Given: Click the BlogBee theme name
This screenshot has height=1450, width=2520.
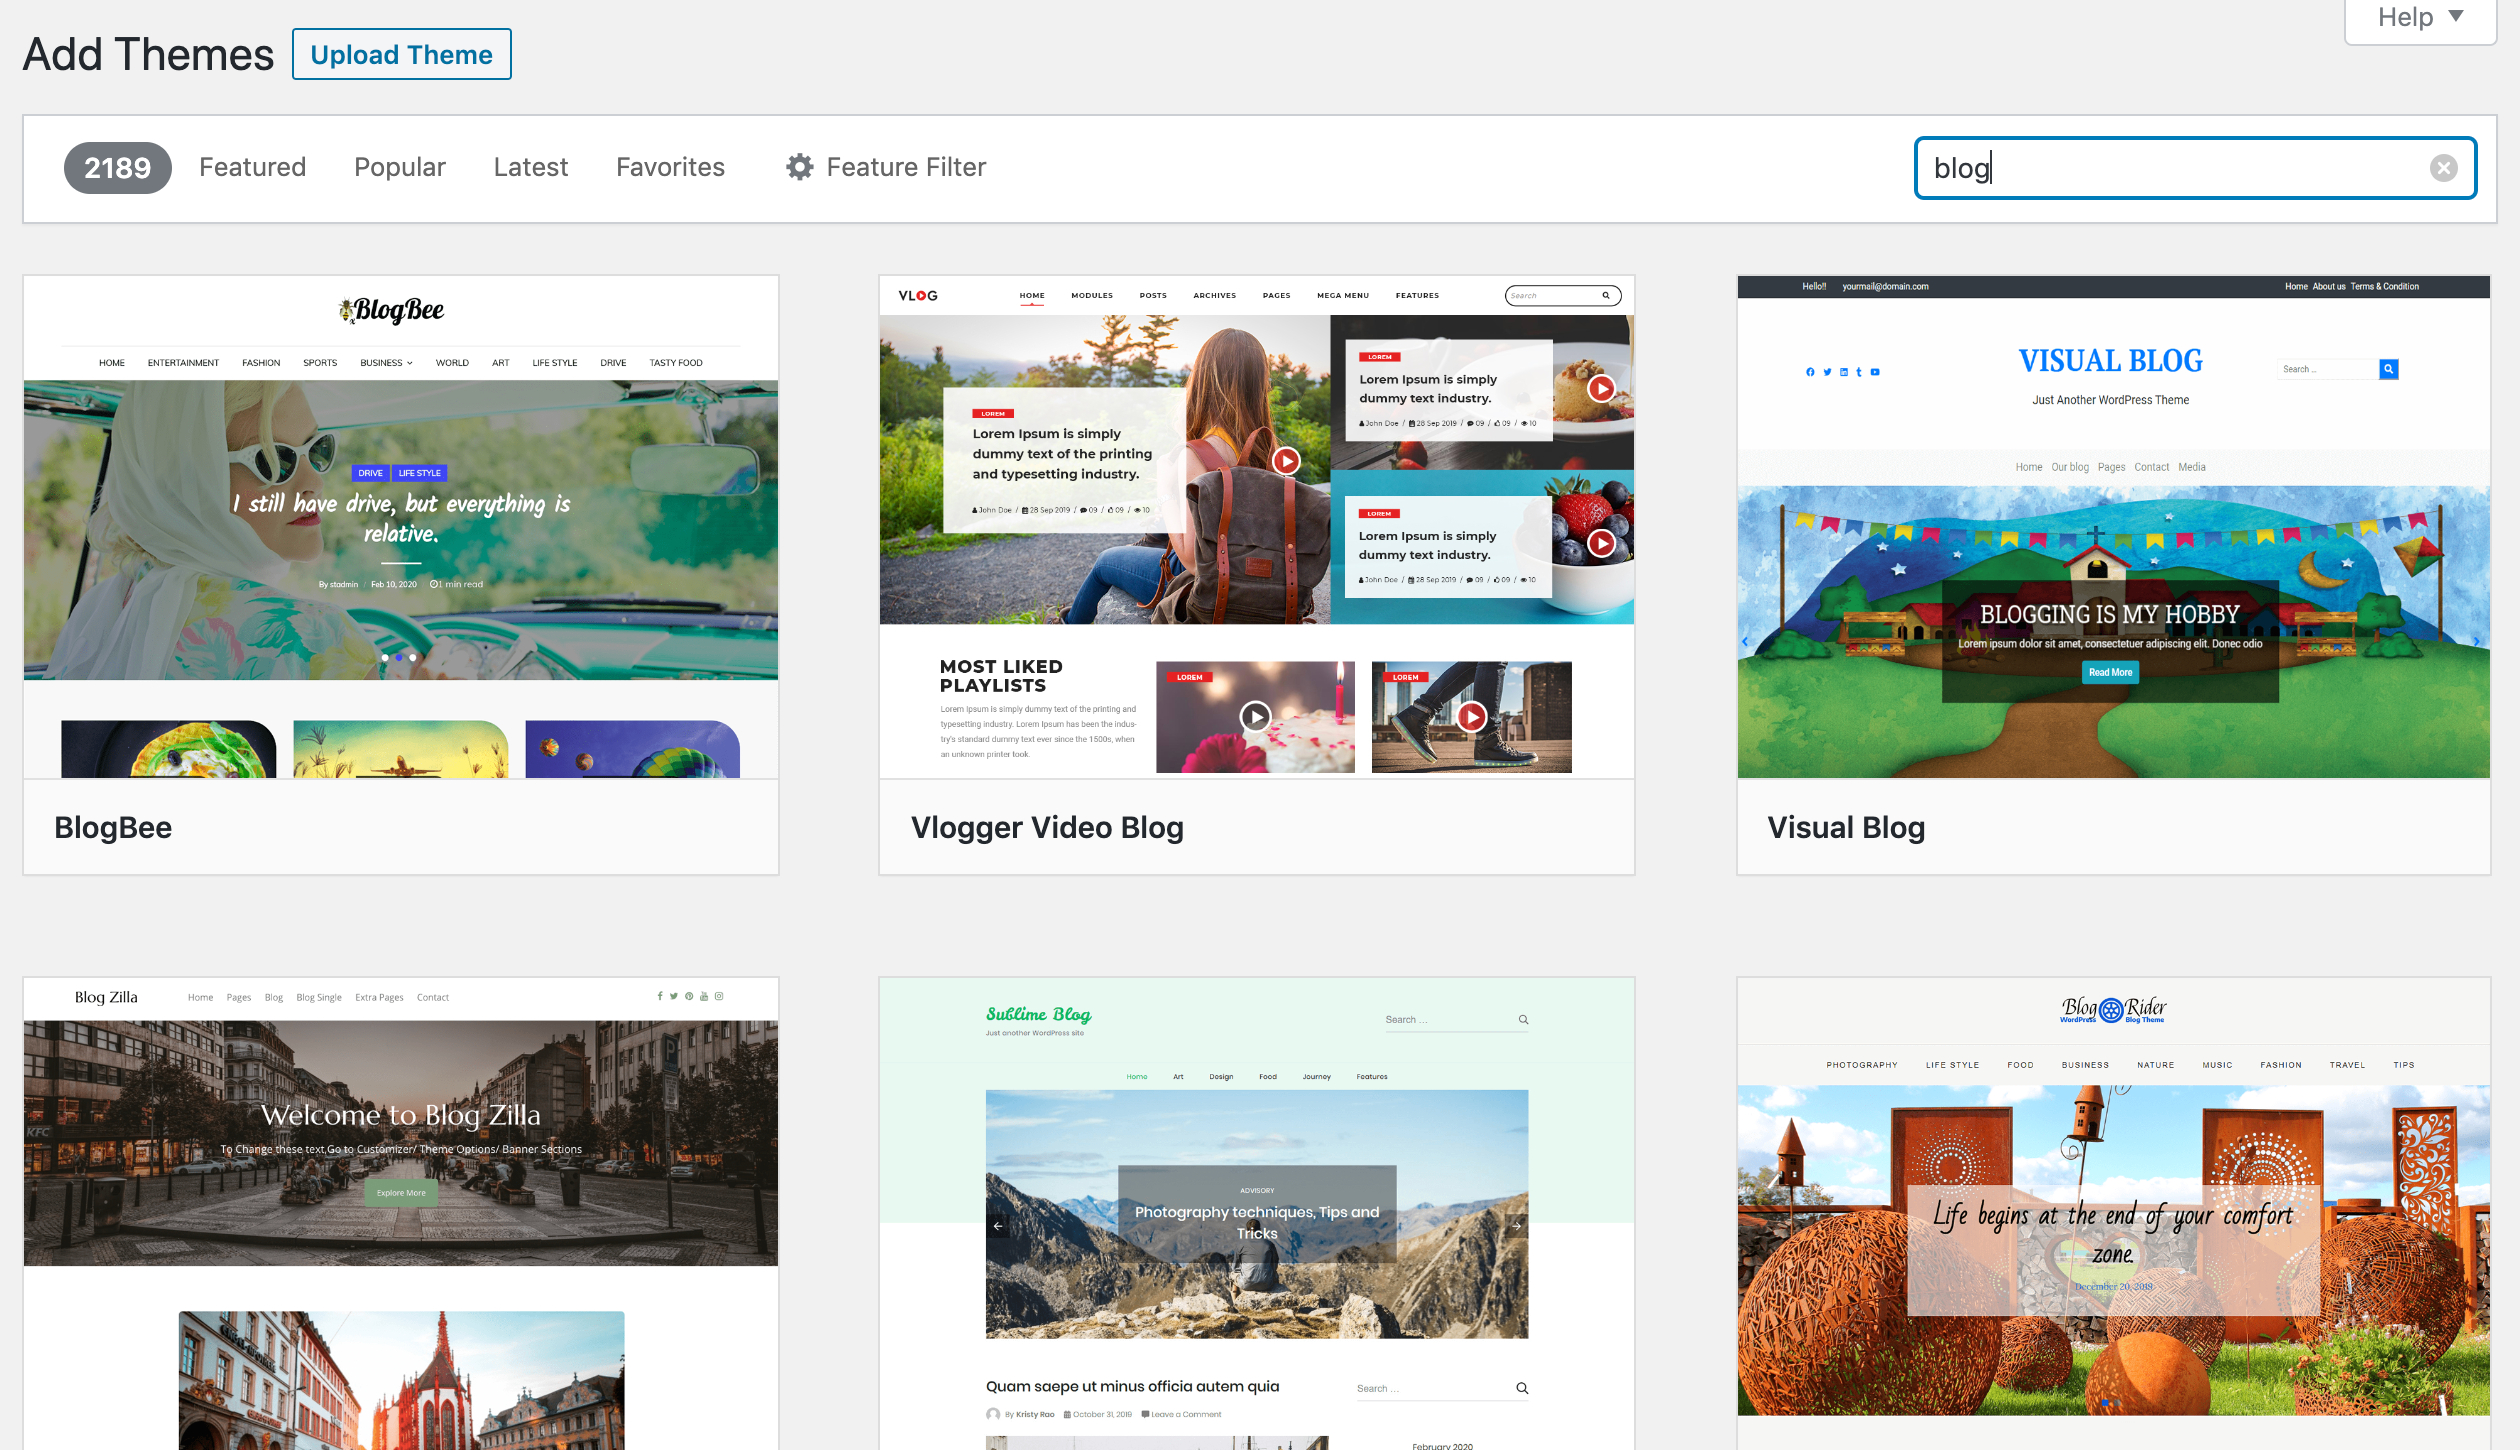Looking at the screenshot, I should click(x=113, y=828).
